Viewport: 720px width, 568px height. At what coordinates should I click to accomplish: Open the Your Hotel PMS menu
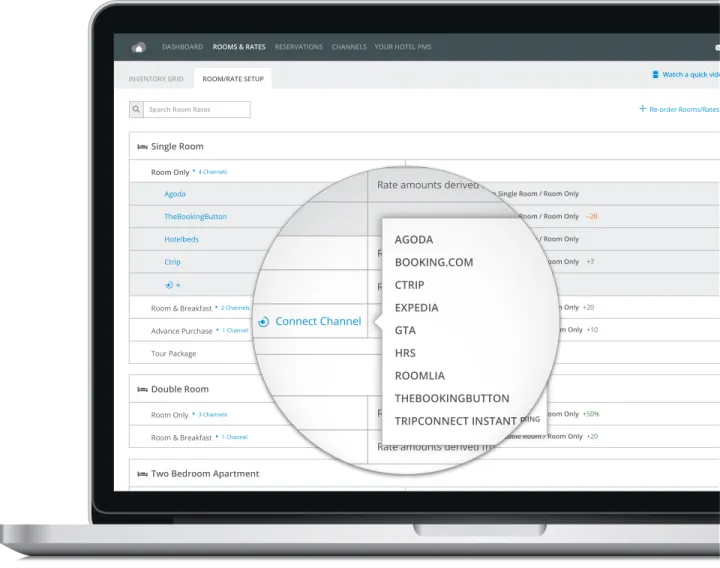403,47
